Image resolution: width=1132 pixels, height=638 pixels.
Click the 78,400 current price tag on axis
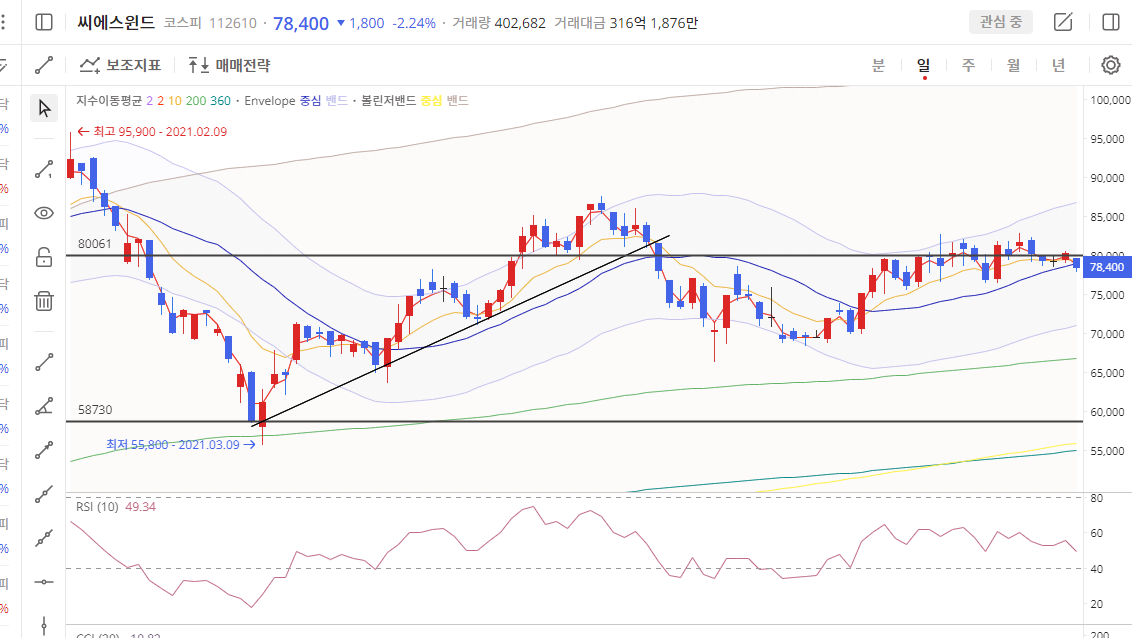tap(1107, 267)
